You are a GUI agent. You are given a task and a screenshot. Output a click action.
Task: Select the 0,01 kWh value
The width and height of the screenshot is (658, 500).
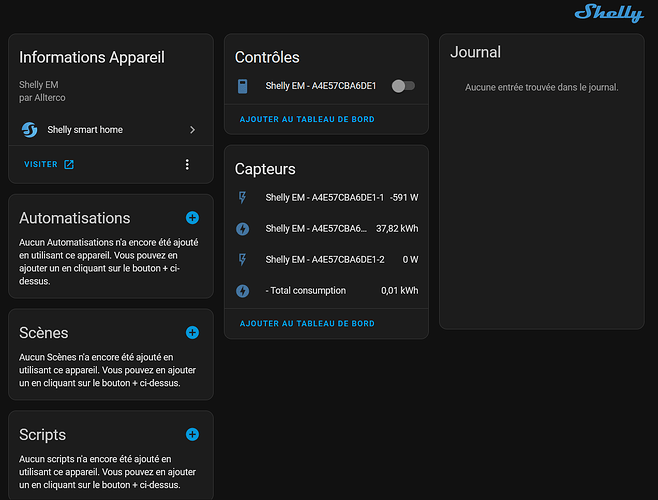point(400,291)
